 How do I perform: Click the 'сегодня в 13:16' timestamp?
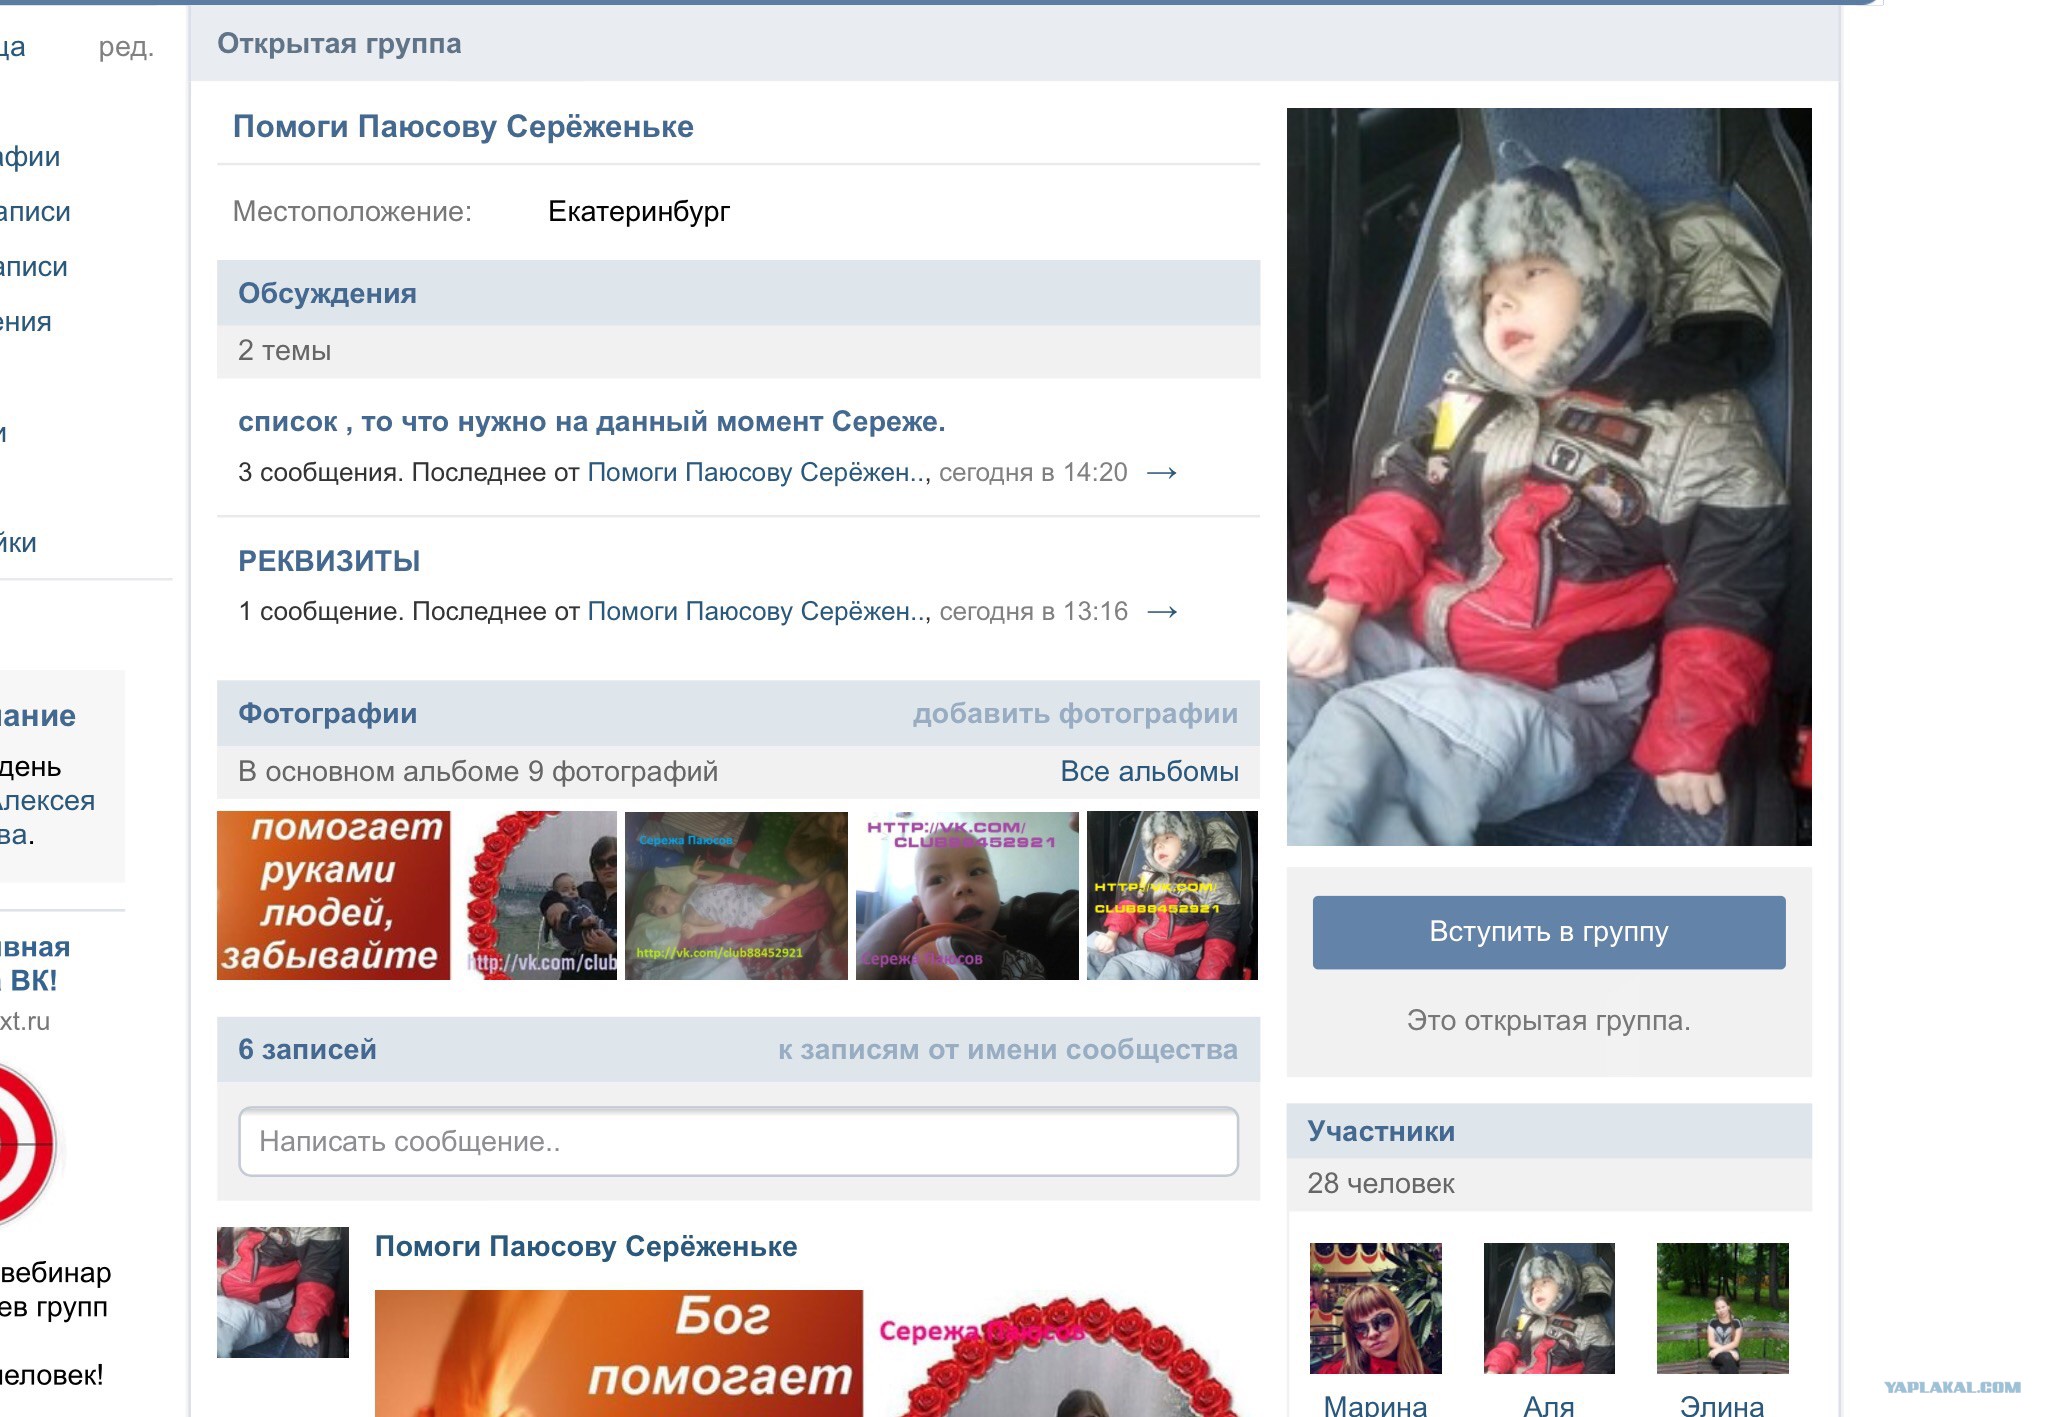1033,612
